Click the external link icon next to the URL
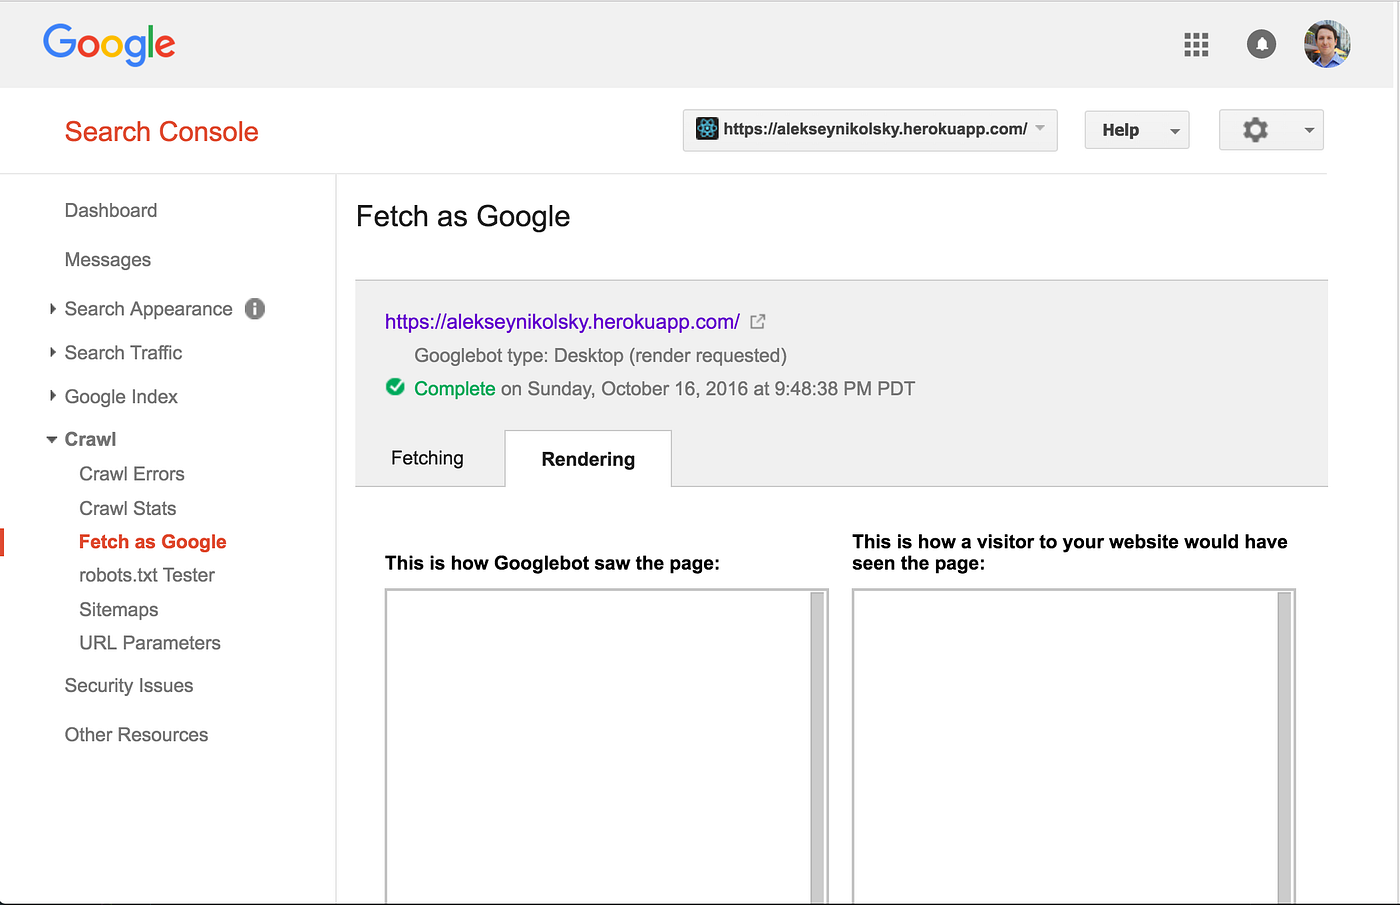The image size is (1400, 905). coord(757,321)
